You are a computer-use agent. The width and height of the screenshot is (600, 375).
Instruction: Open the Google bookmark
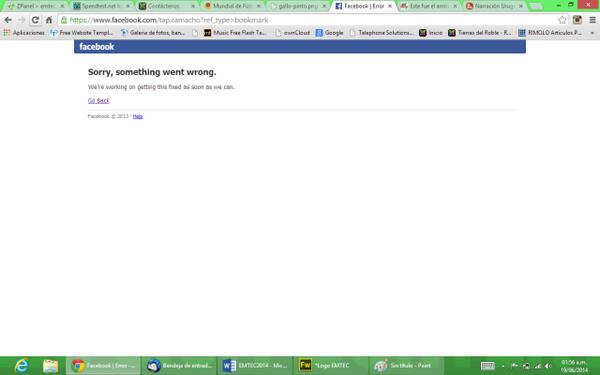click(x=329, y=33)
